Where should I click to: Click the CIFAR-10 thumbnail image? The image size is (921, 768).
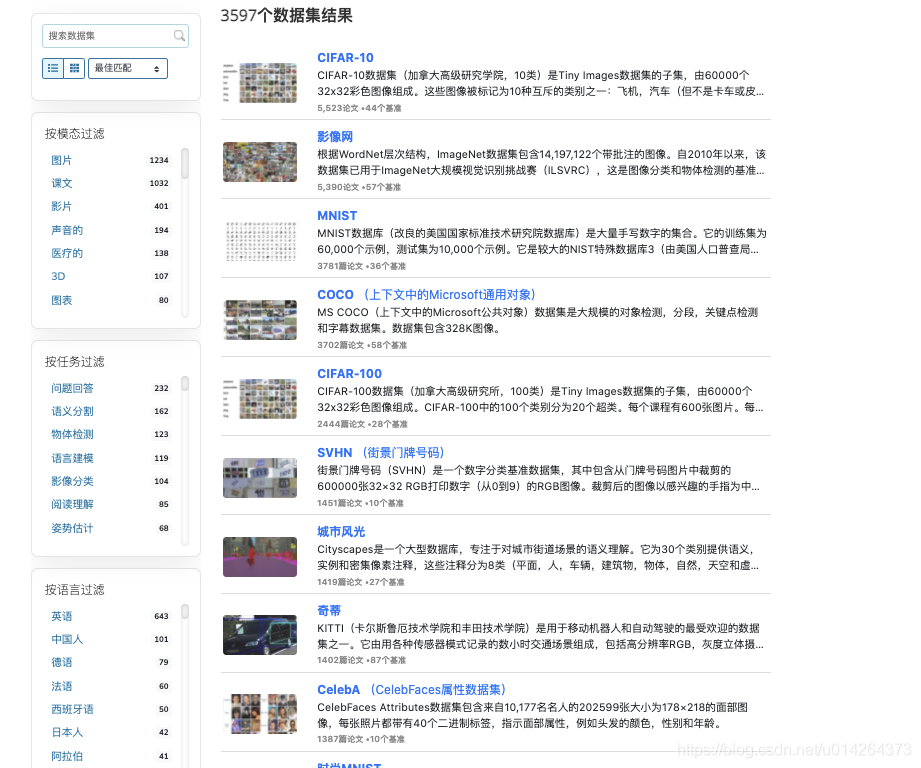click(x=260, y=83)
